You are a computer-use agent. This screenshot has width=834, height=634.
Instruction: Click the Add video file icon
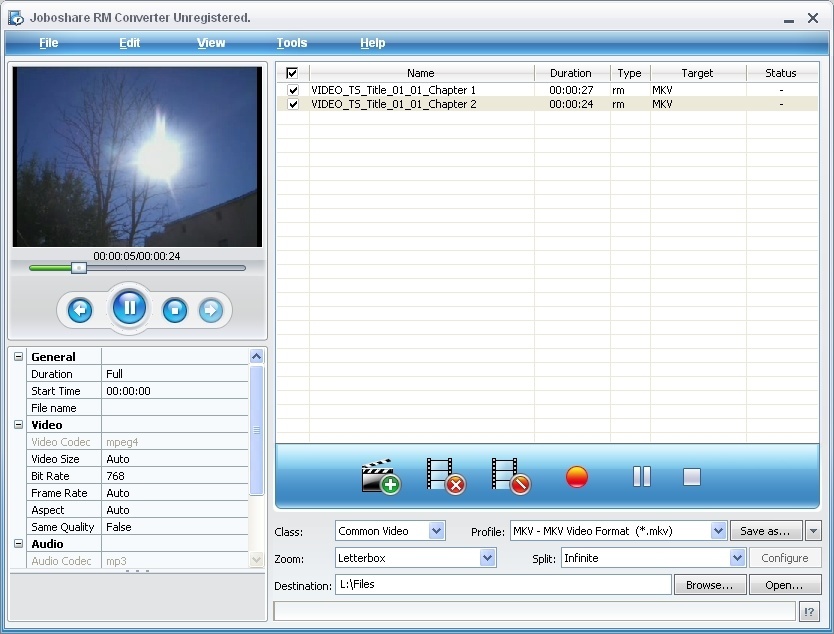pyautogui.click(x=380, y=476)
